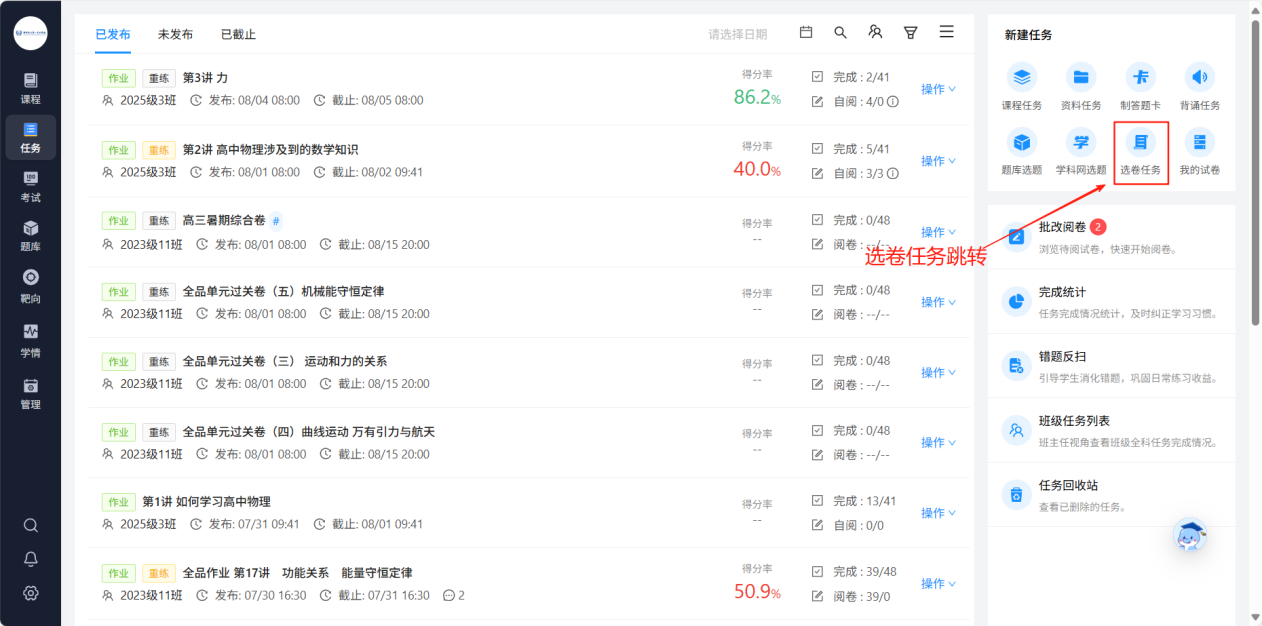Open 完成统计
The width and height of the screenshot is (1262, 626).
click(1111, 302)
